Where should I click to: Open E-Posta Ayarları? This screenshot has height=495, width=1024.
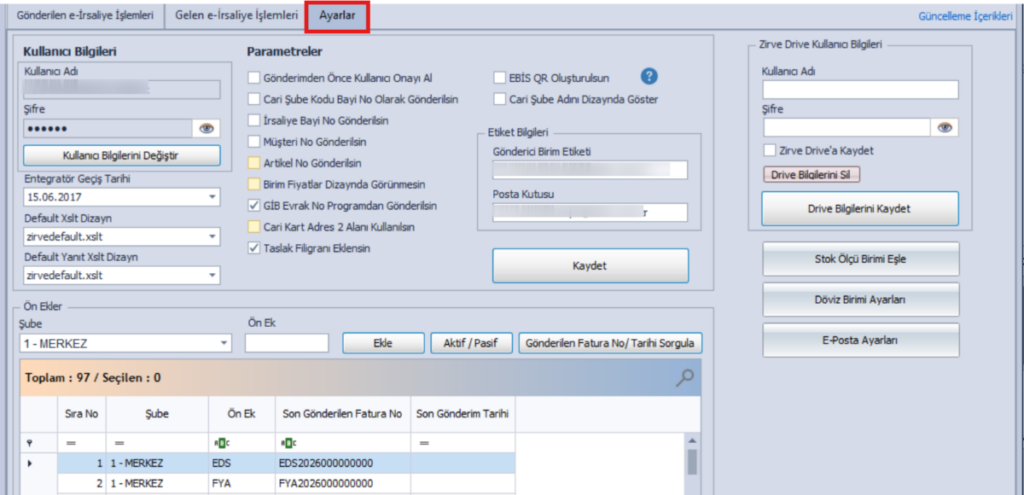click(x=860, y=340)
